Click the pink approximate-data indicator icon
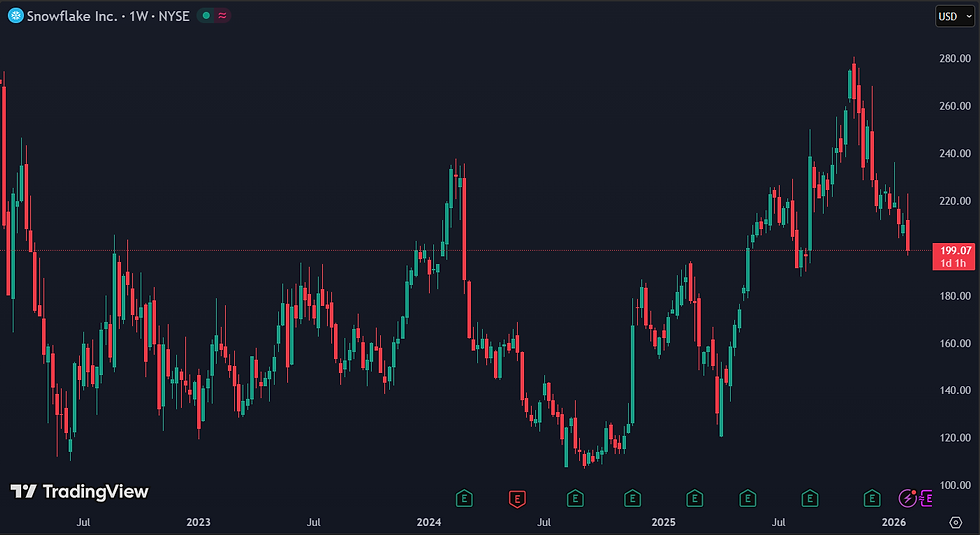 (x=222, y=16)
